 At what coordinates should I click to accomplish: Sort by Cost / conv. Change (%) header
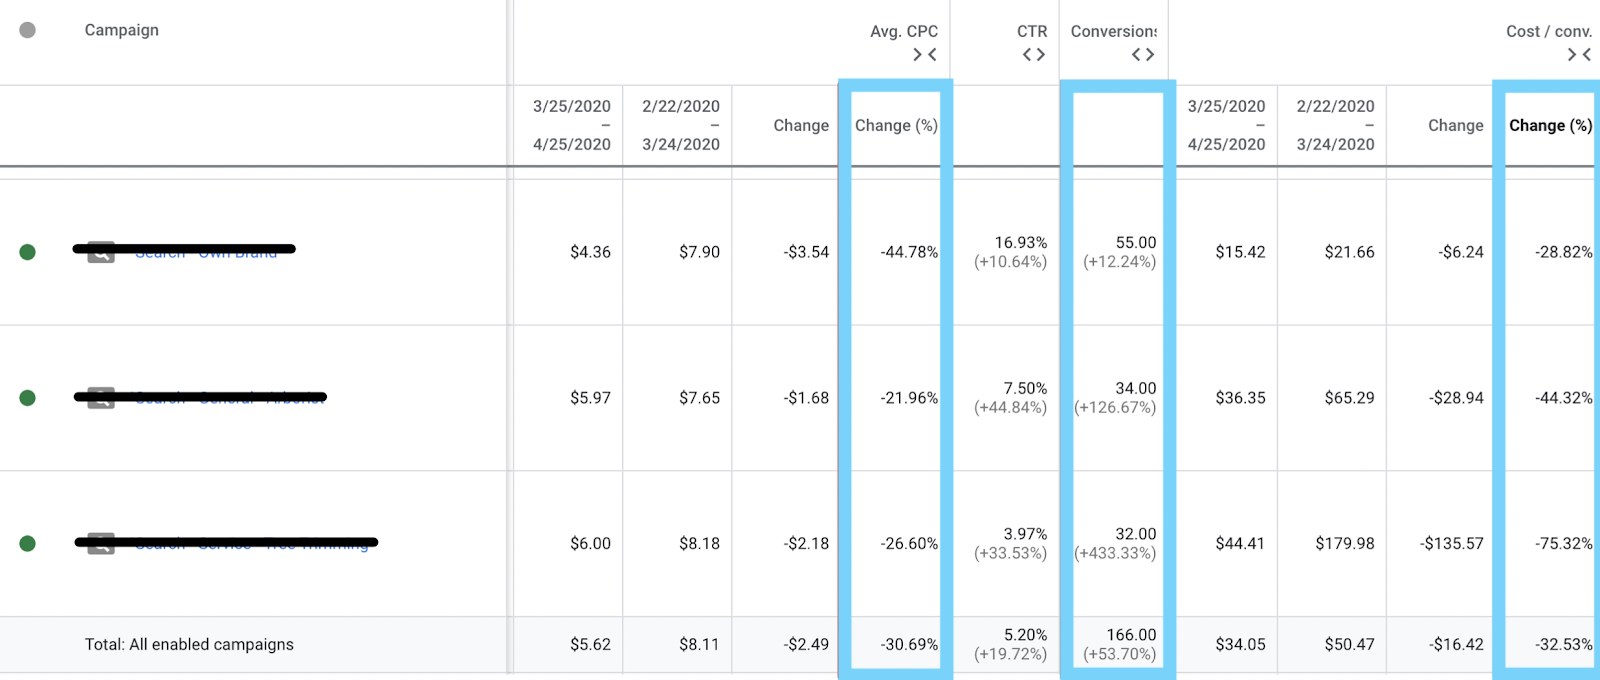1549,125
